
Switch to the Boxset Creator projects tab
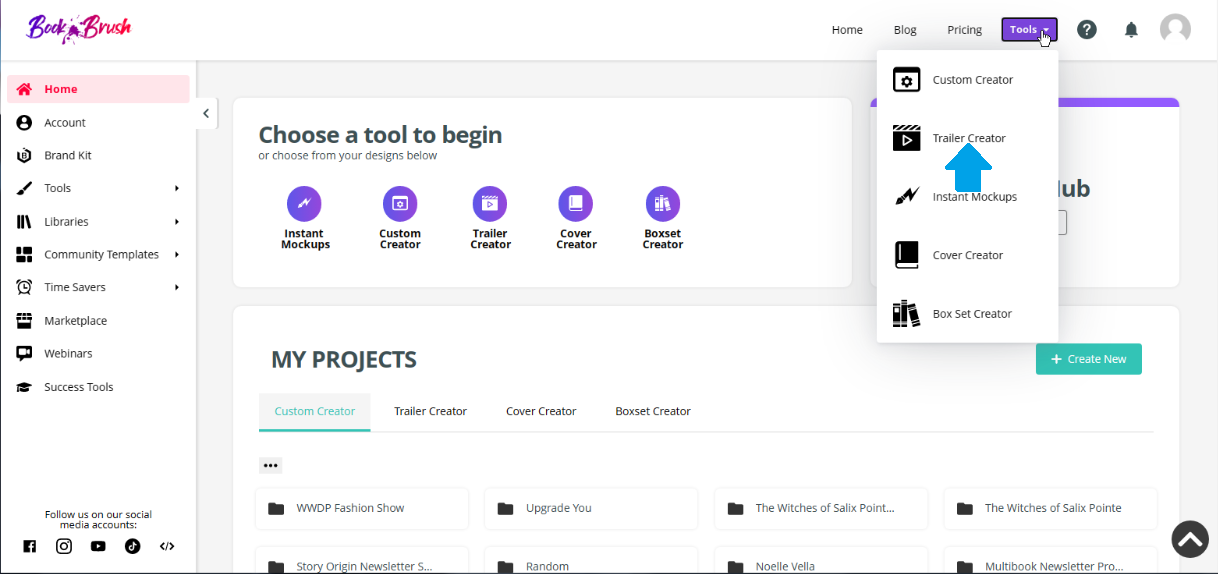(652, 411)
